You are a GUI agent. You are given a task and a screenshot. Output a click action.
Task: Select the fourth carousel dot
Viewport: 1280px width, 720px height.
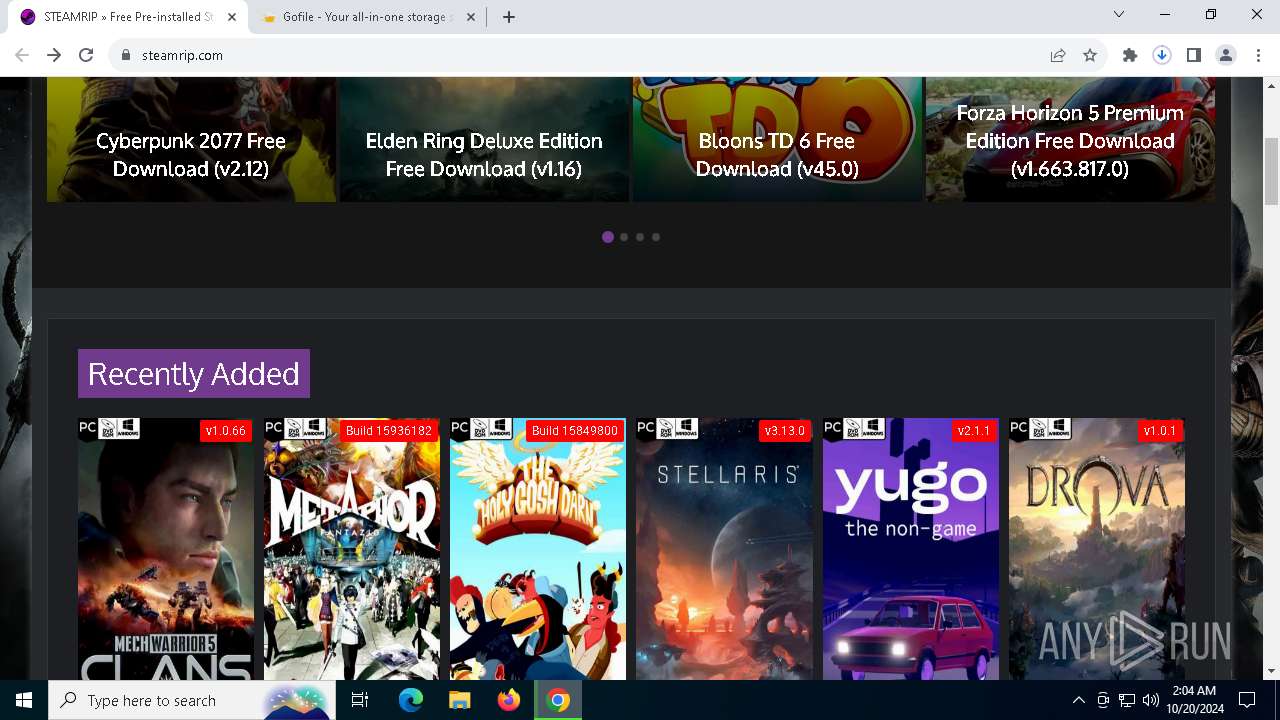(x=656, y=237)
